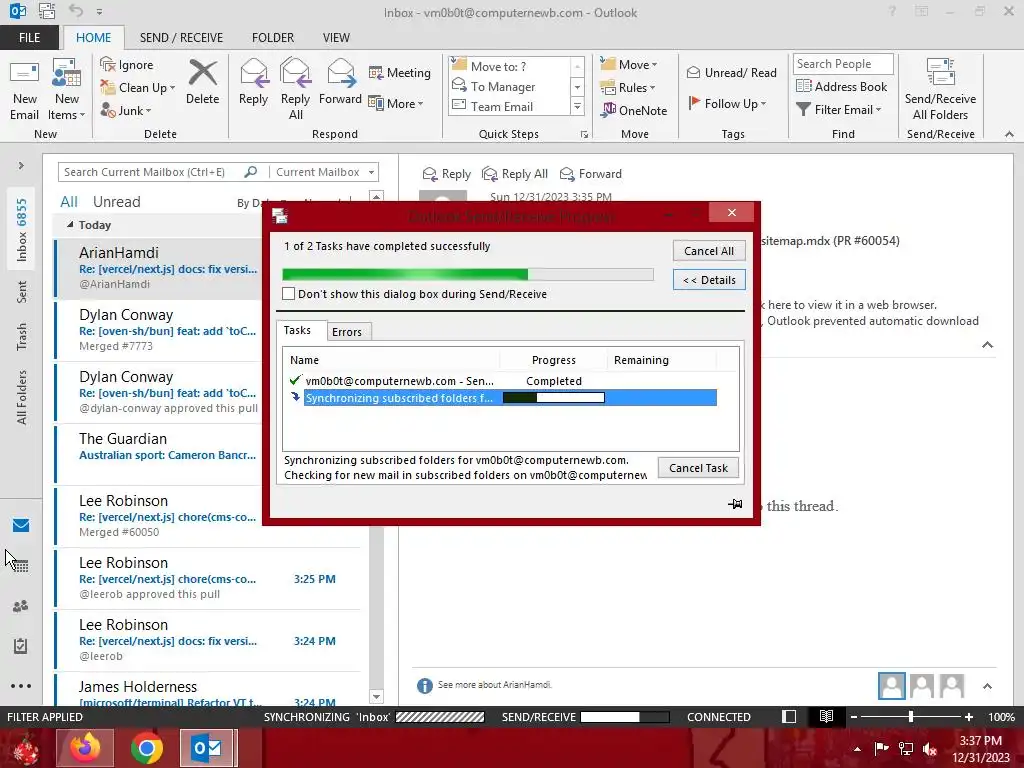1024x768 pixels.
Task: Open the Filter Email dropdown
Action: (839, 110)
